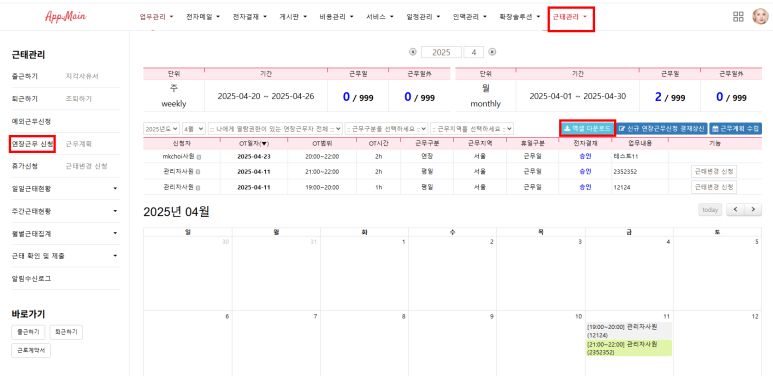Open the 인맥관리 menu
This screenshot has height=376, width=773.
469,16
